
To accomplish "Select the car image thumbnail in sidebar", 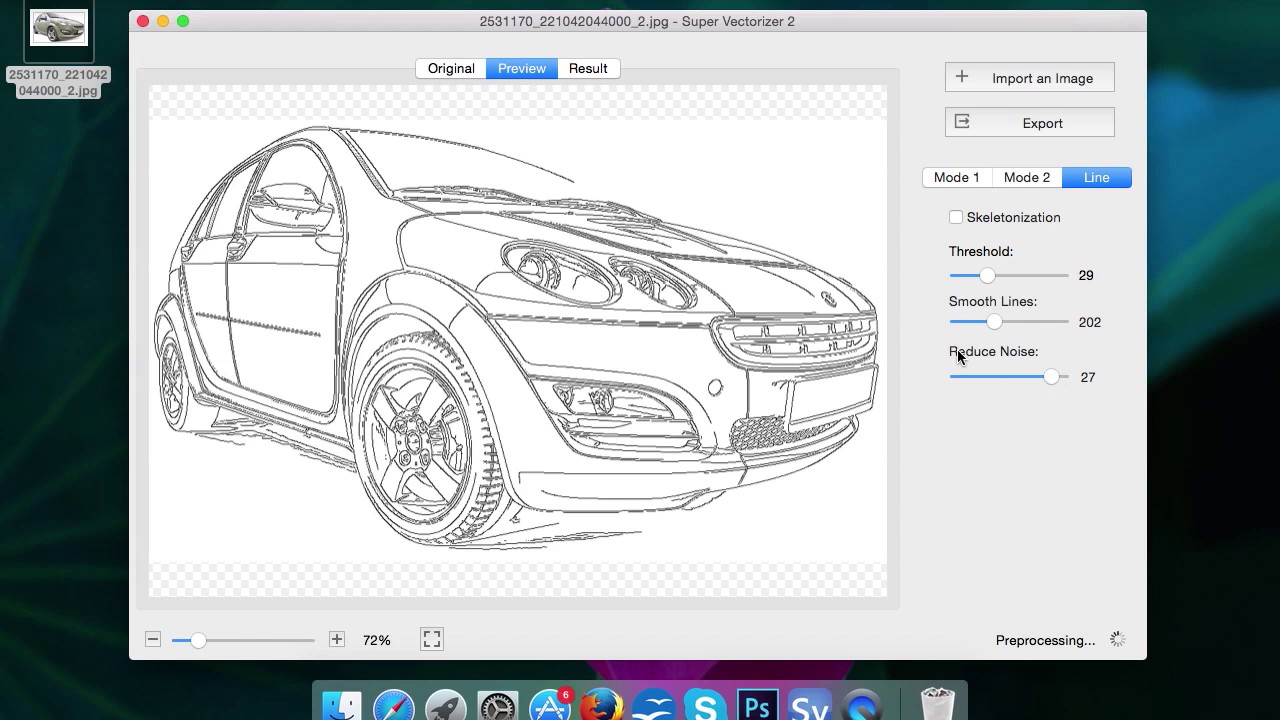I will point(57,29).
